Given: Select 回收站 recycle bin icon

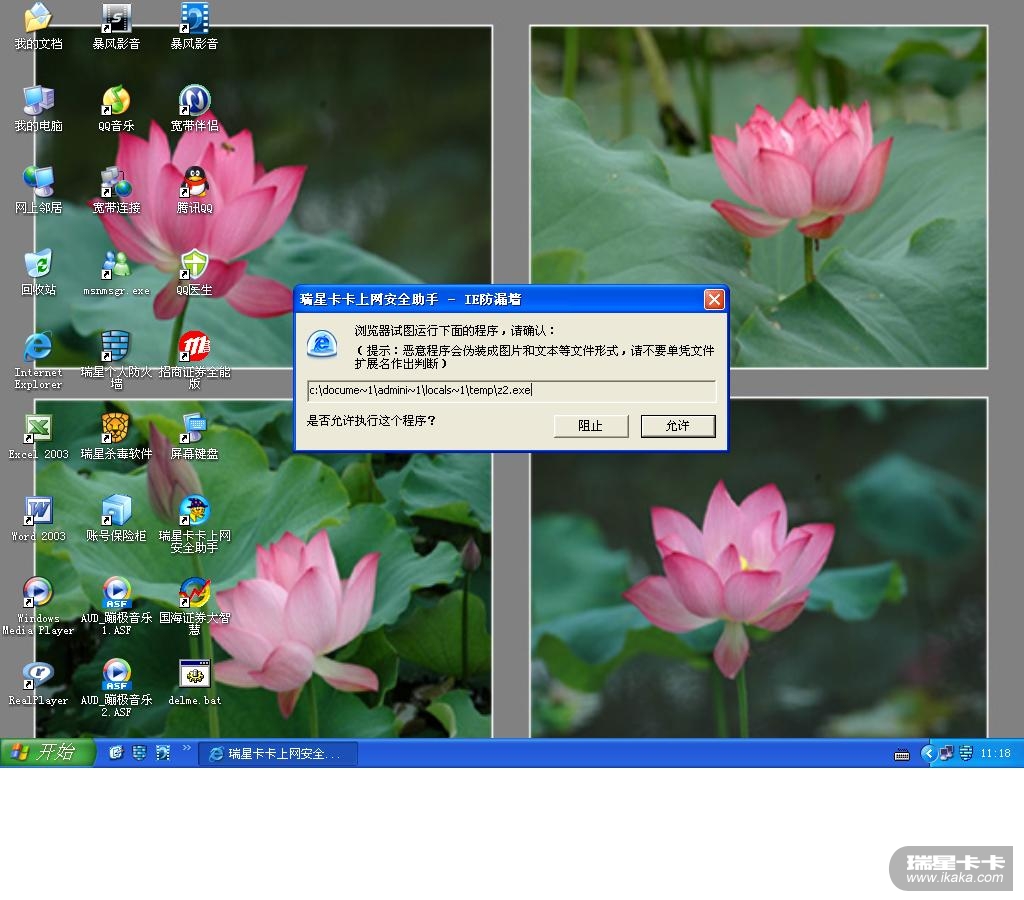Looking at the screenshot, I should tap(38, 272).
